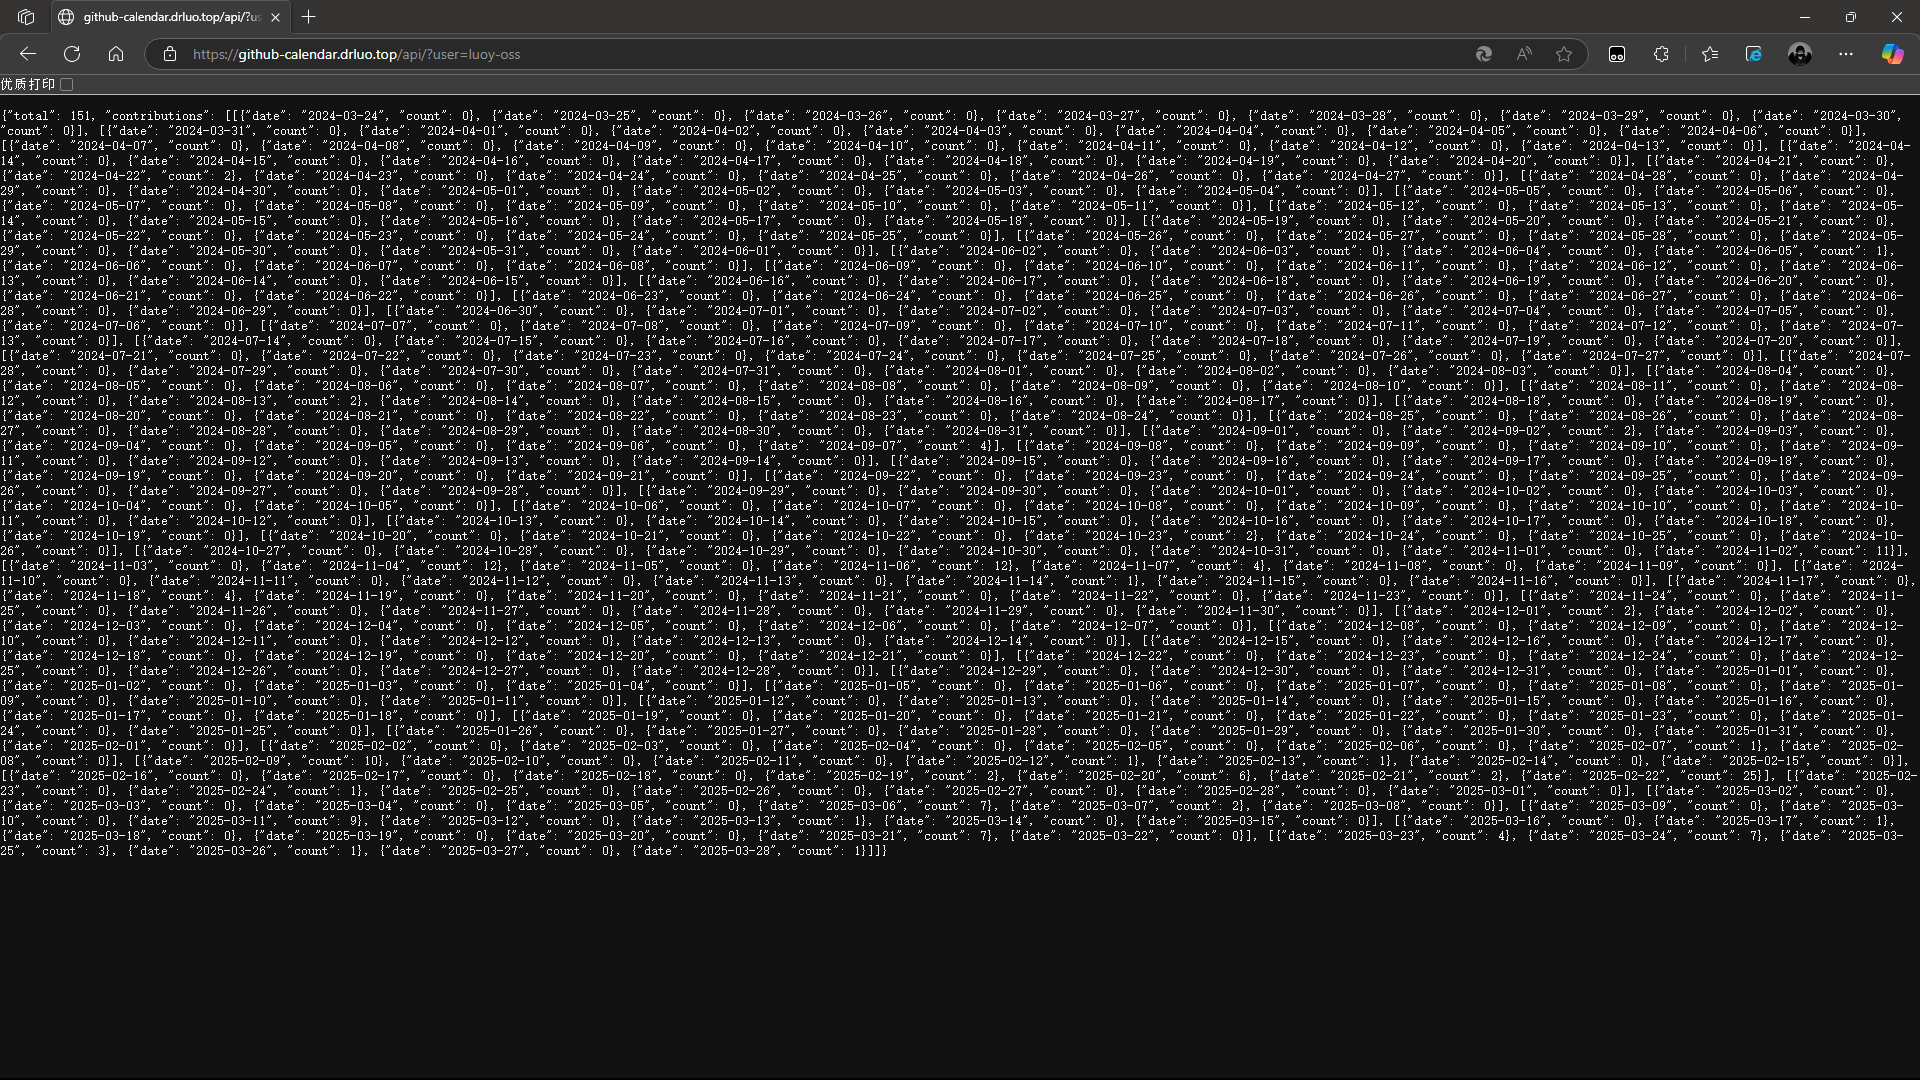Open Settings and more menu
The image size is (1920, 1080).
1846,54
